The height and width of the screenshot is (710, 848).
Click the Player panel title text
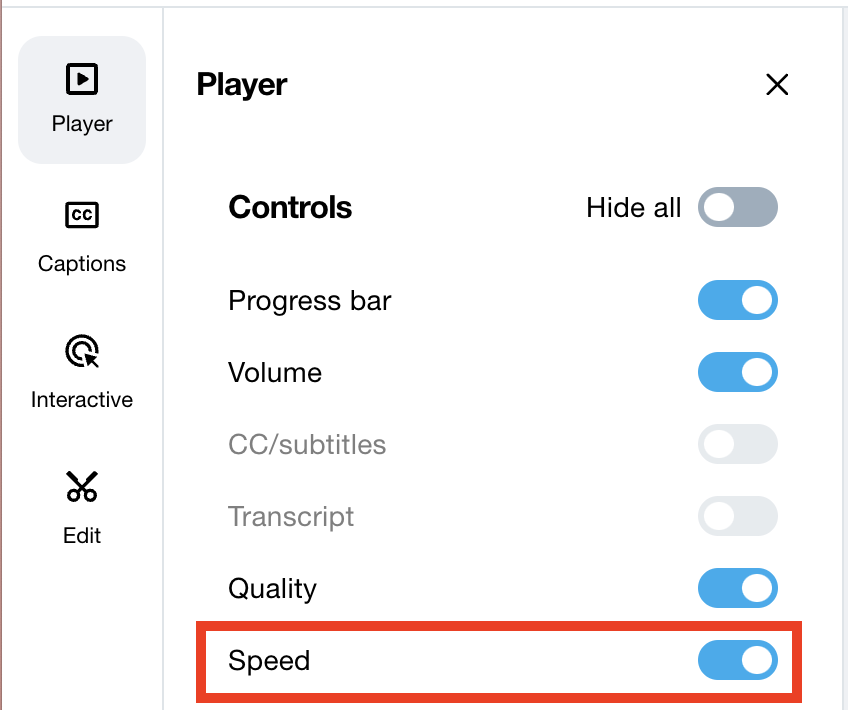(x=240, y=85)
